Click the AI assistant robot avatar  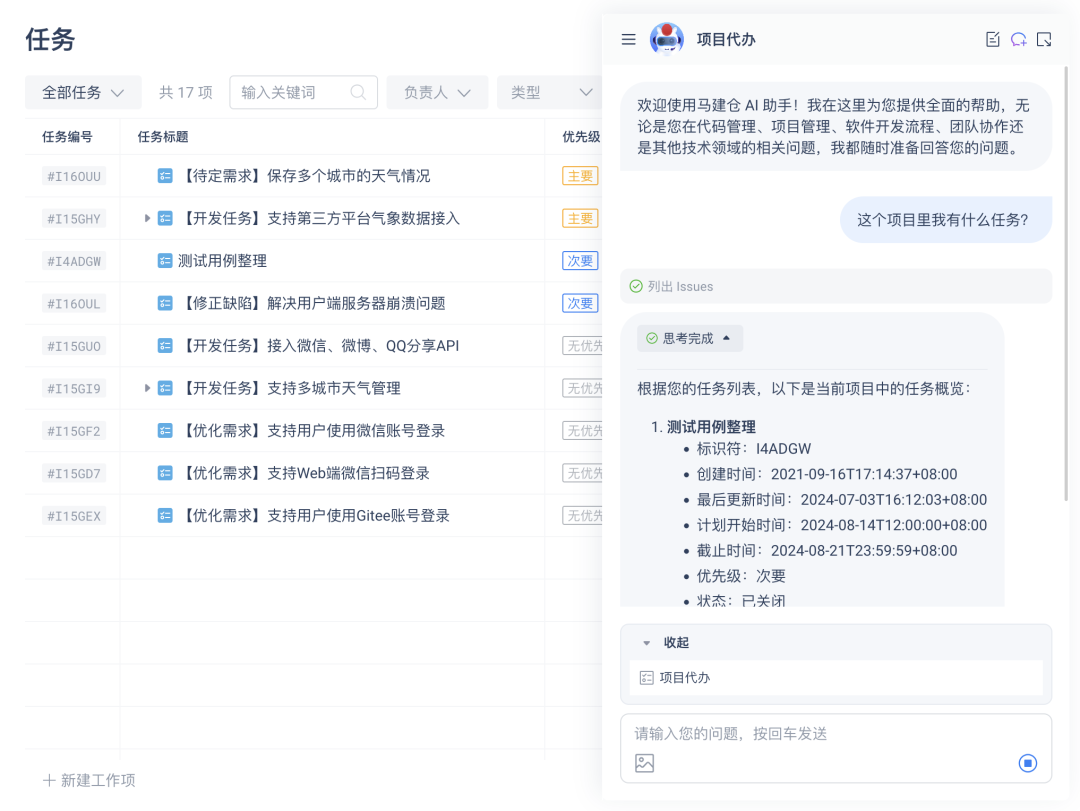(x=667, y=40)
